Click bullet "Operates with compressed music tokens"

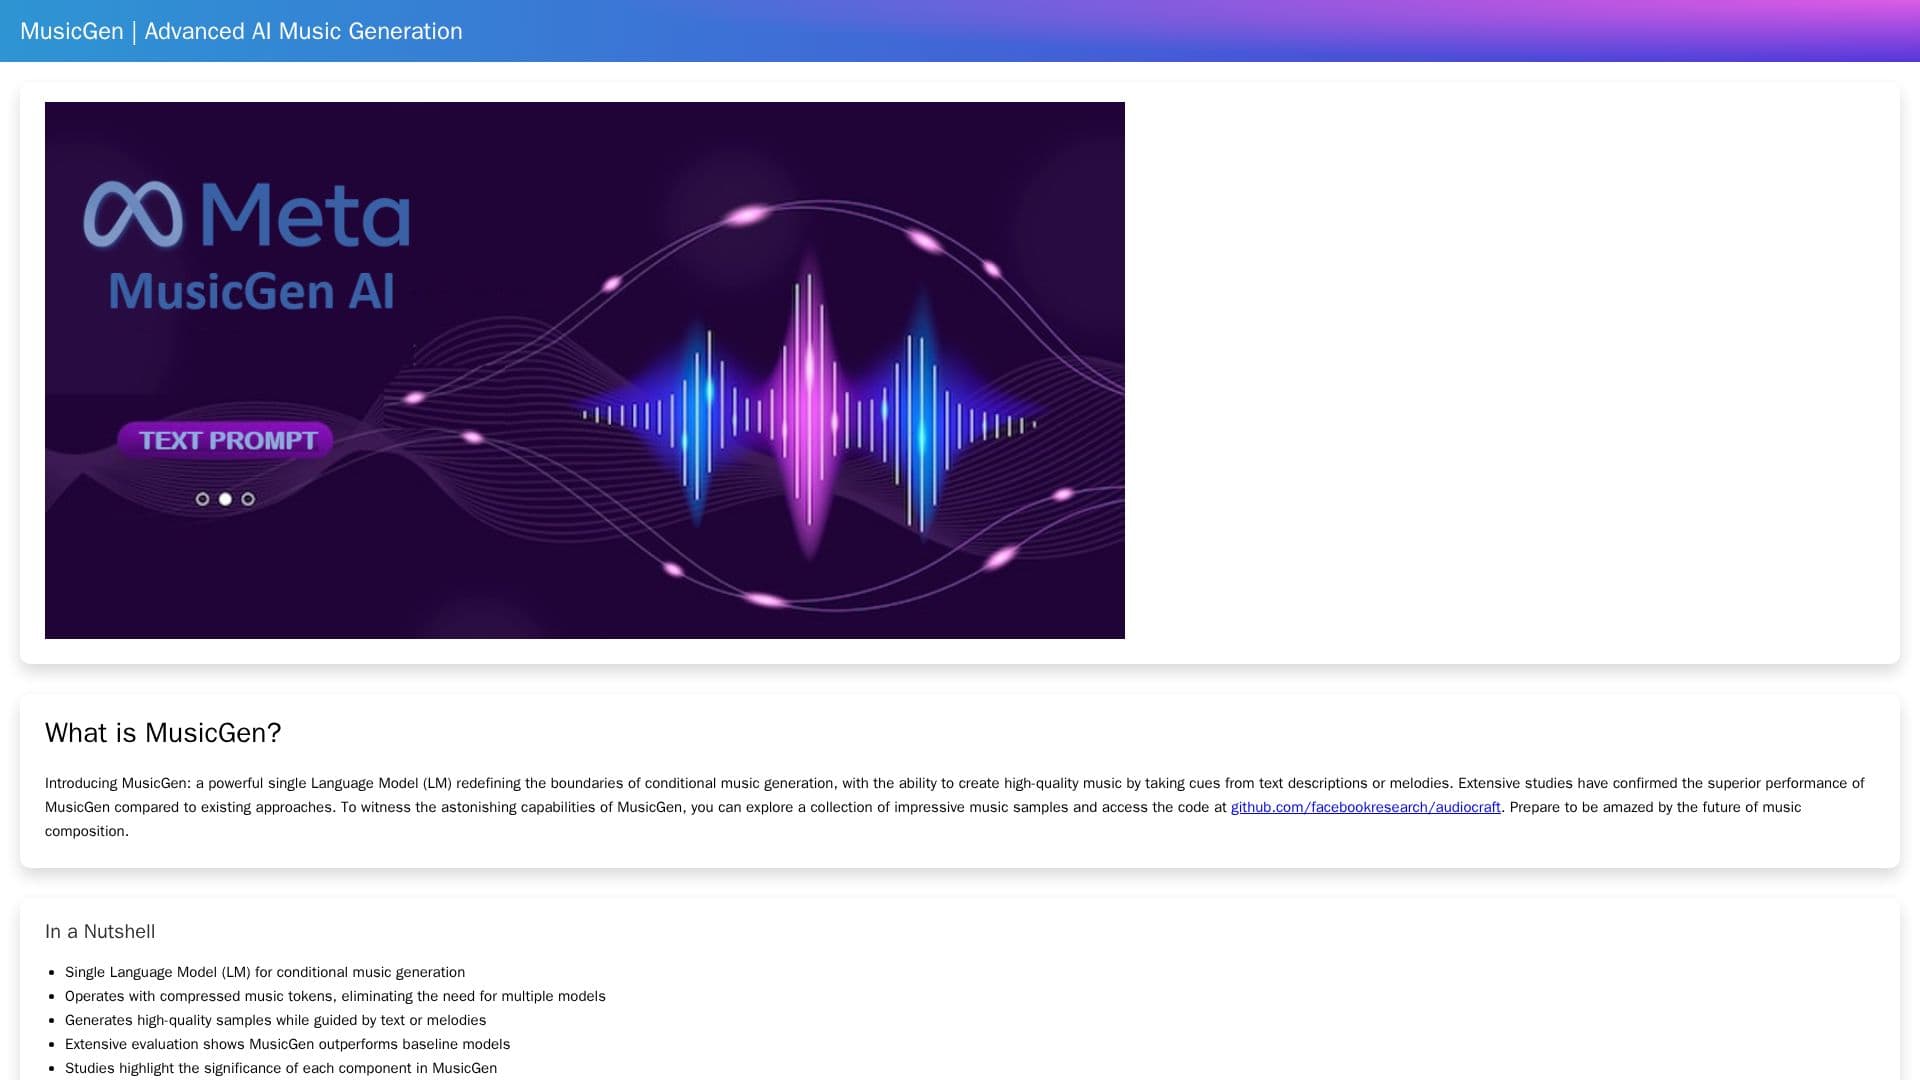coord(335,996)
